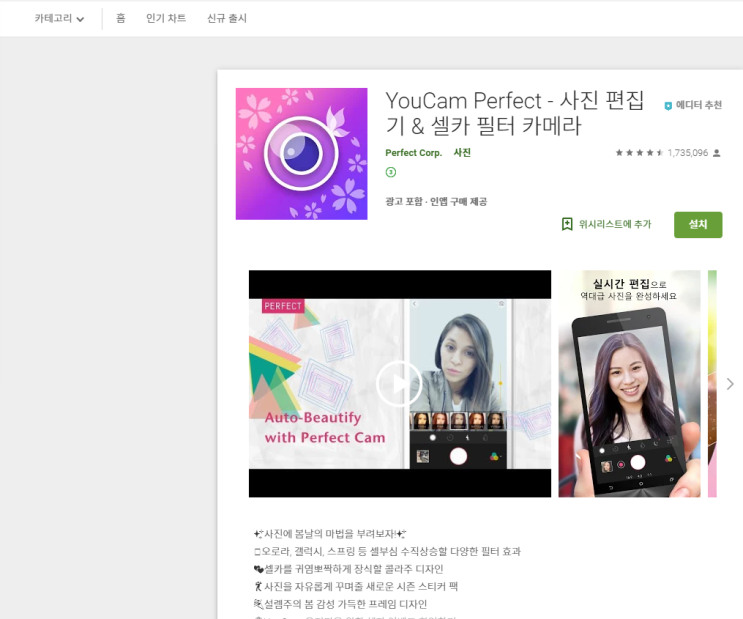
Task: Open the 실시간 편집 screenshot thumbnail
Action: [629, 383]
